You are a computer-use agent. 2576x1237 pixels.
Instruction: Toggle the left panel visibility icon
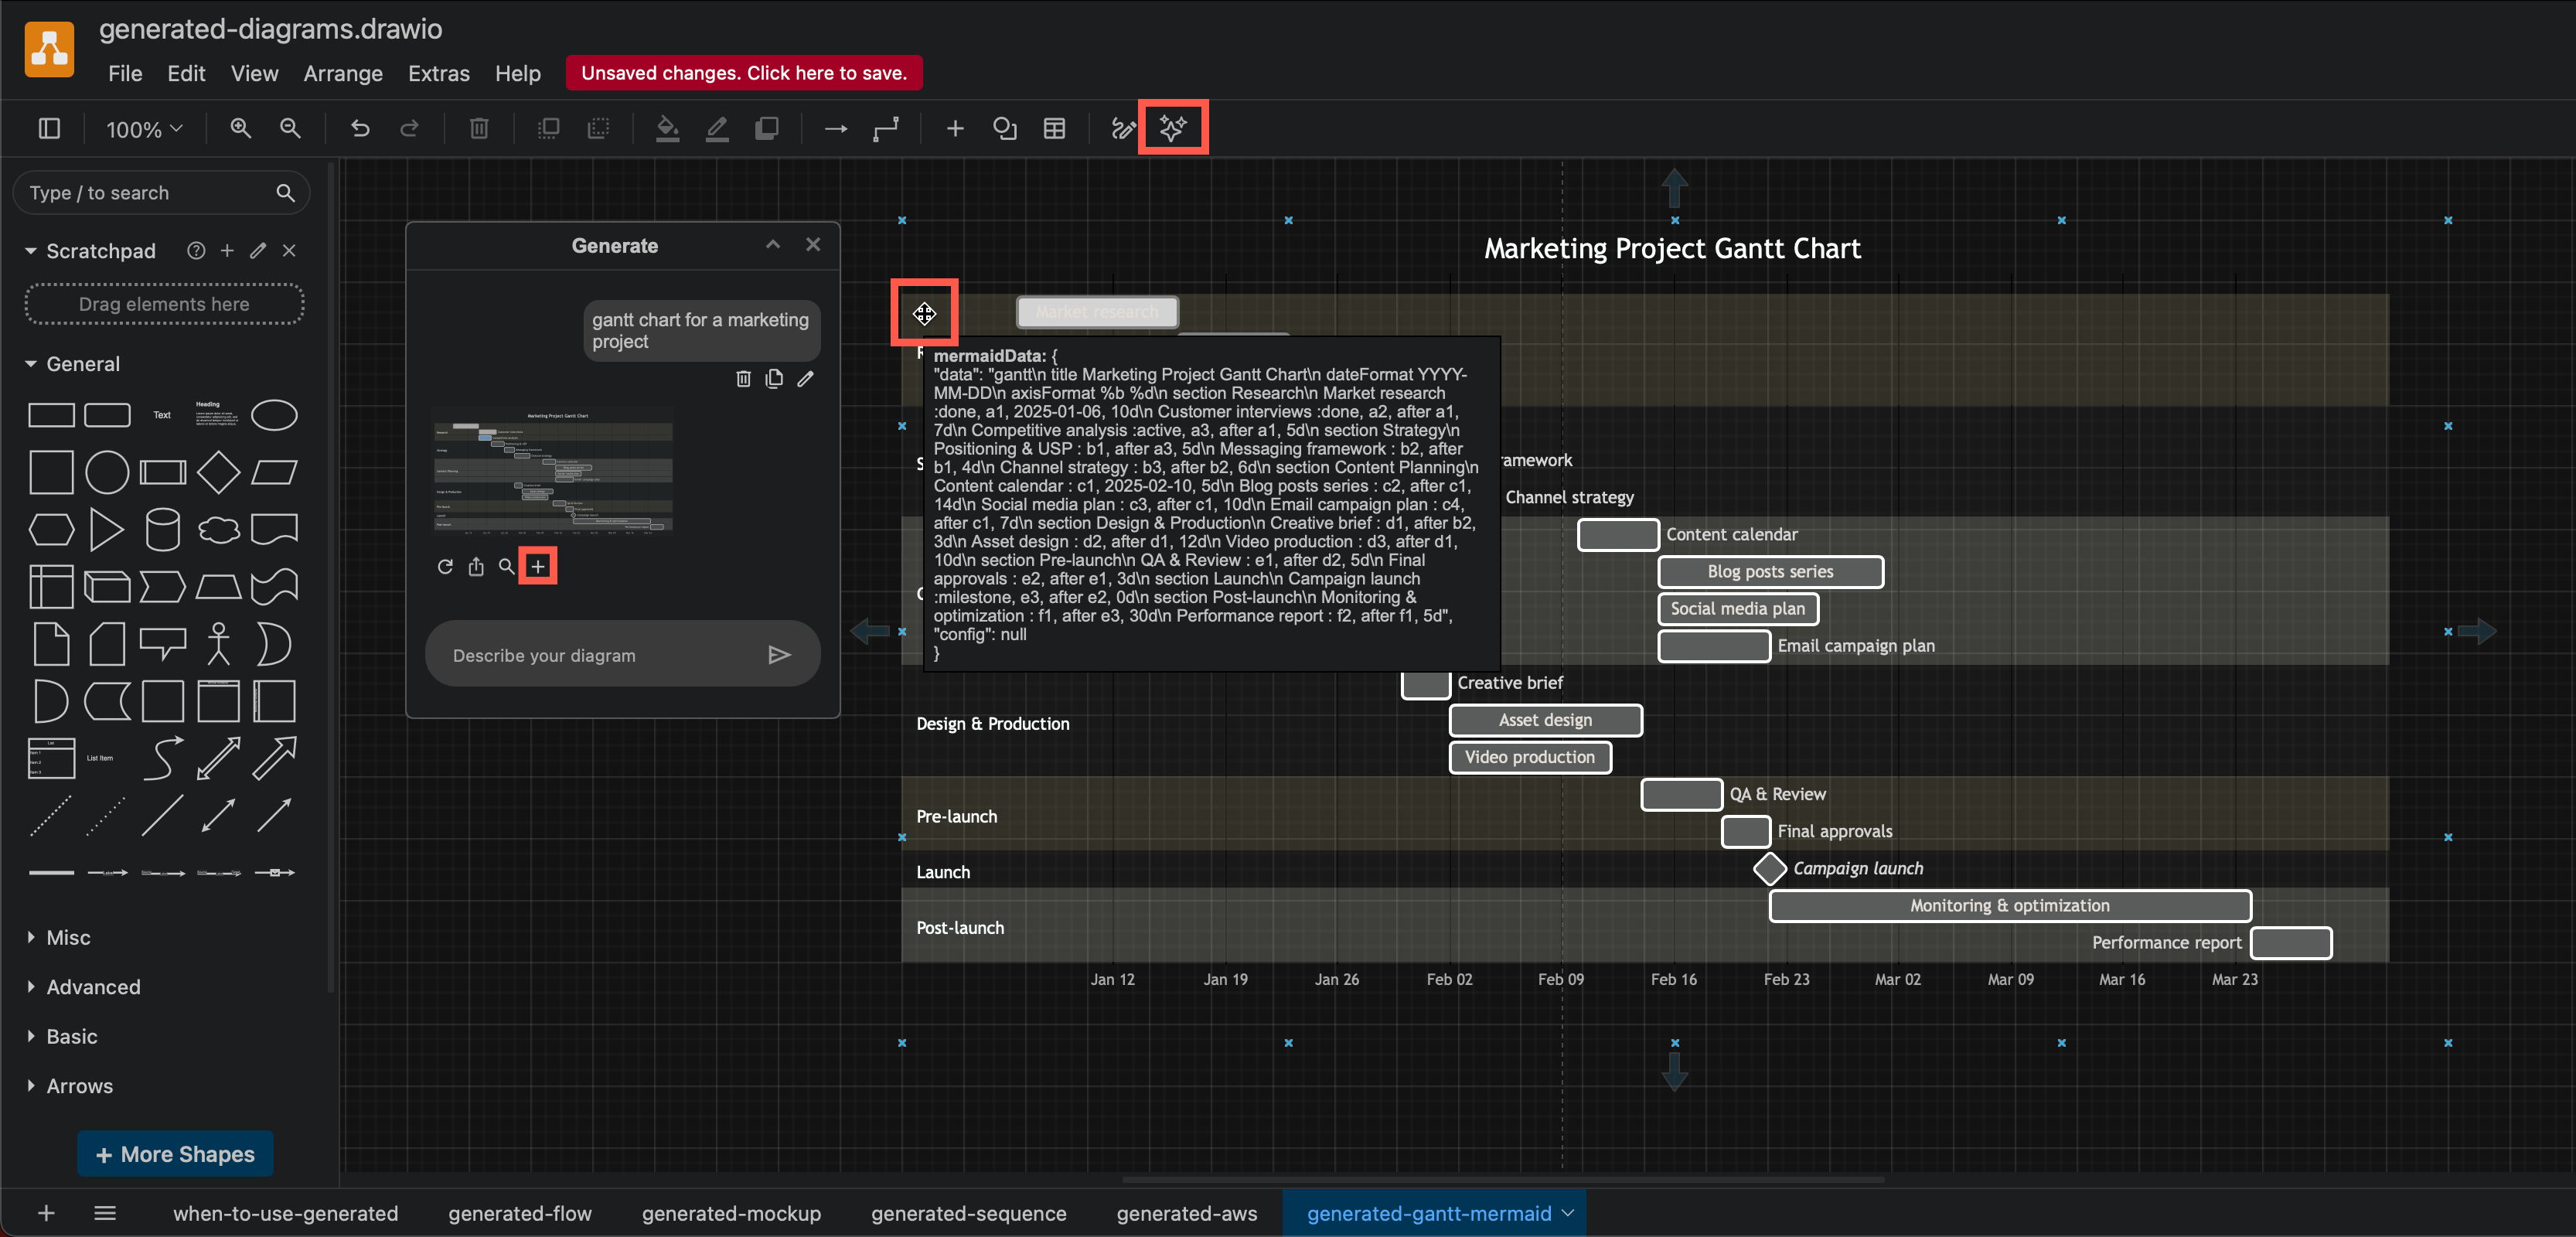click(x=49, y=128)
